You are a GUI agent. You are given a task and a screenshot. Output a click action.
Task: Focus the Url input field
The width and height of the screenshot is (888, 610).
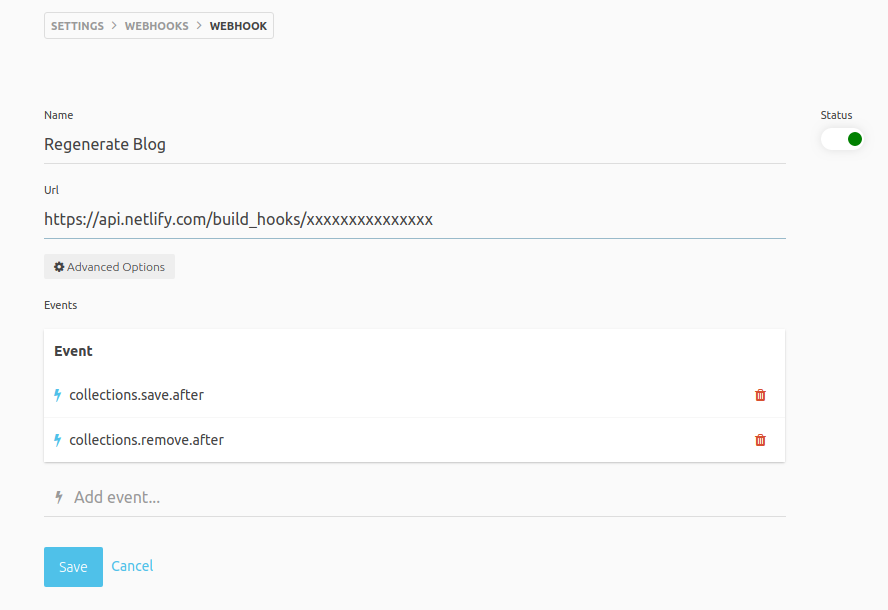pyautogui.click(x=415, y=220)
